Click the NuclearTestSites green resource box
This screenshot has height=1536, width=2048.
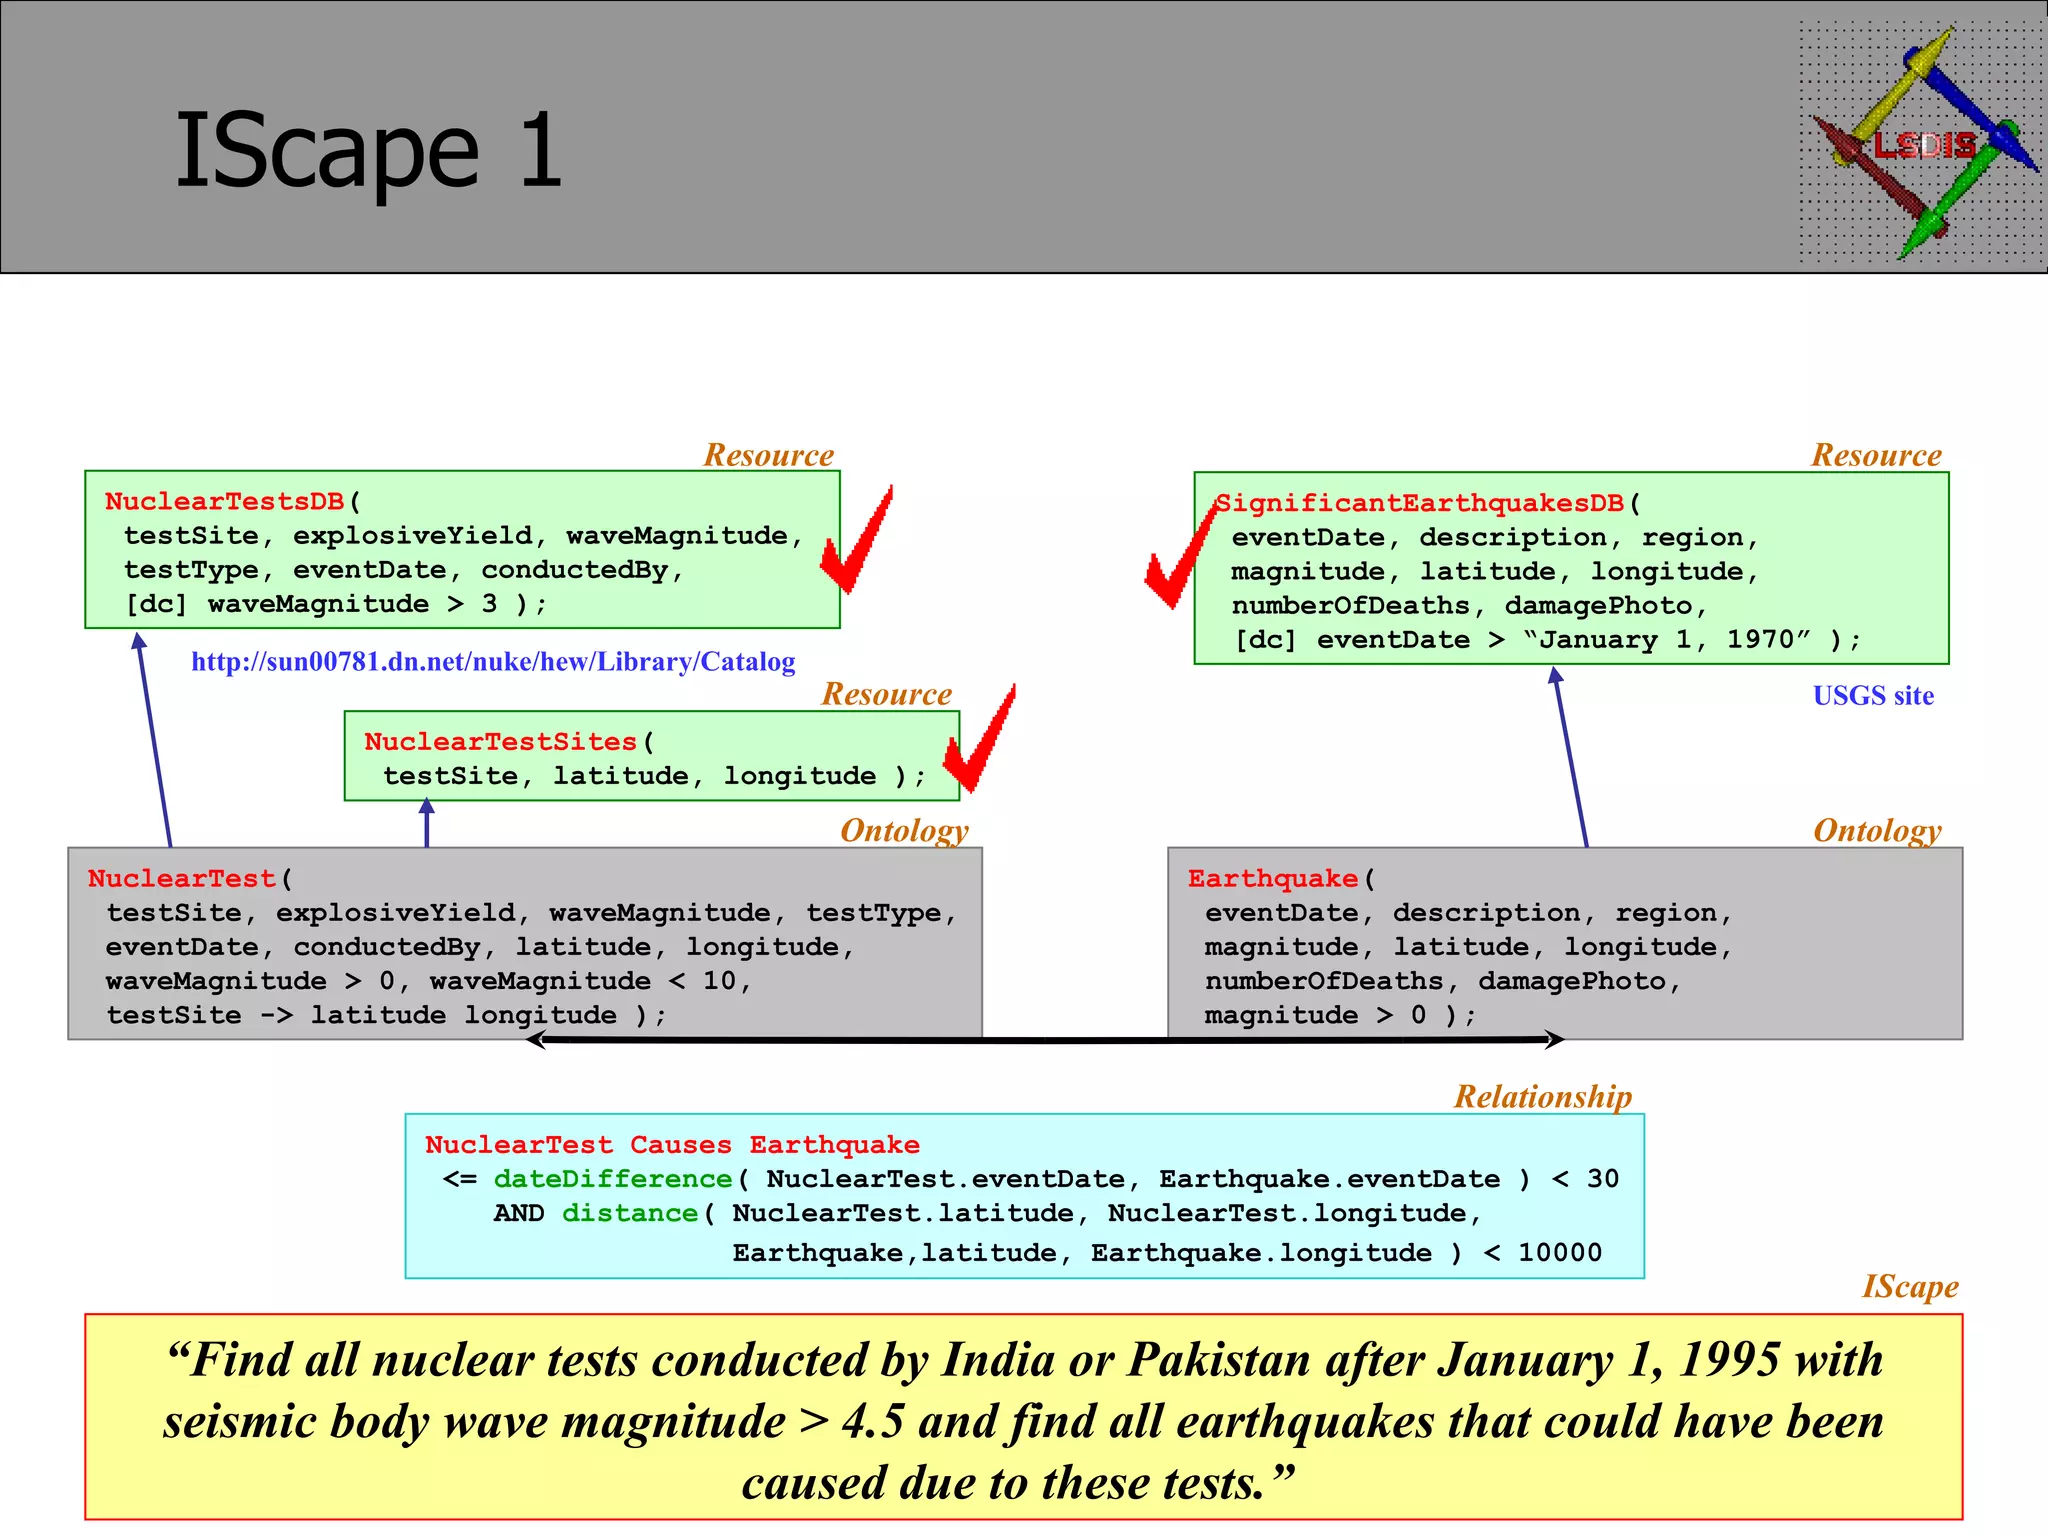tap(651, 757)
